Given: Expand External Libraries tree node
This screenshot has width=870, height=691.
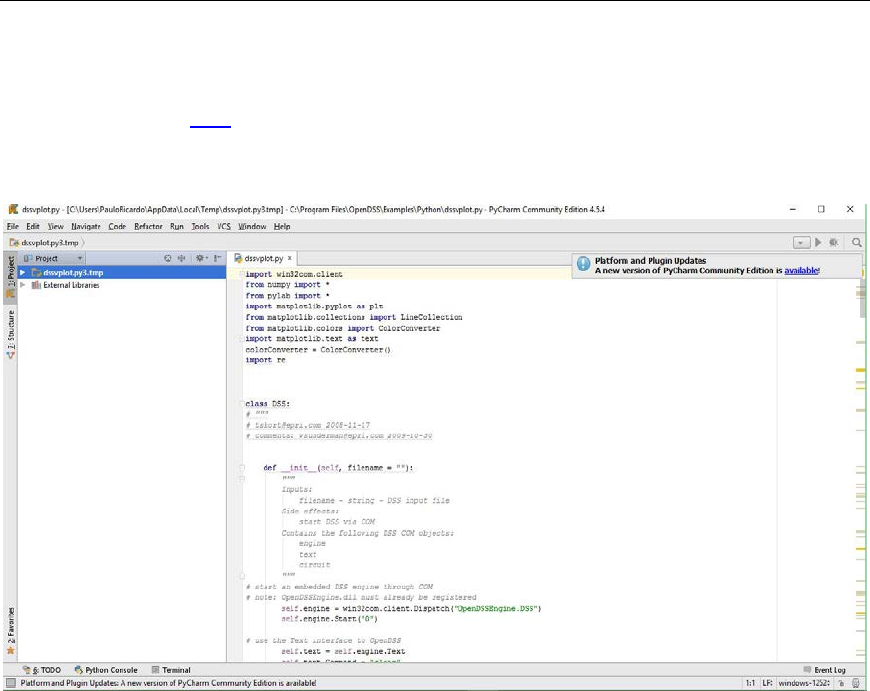Looking at the screenshot, I should coord(23,285).
